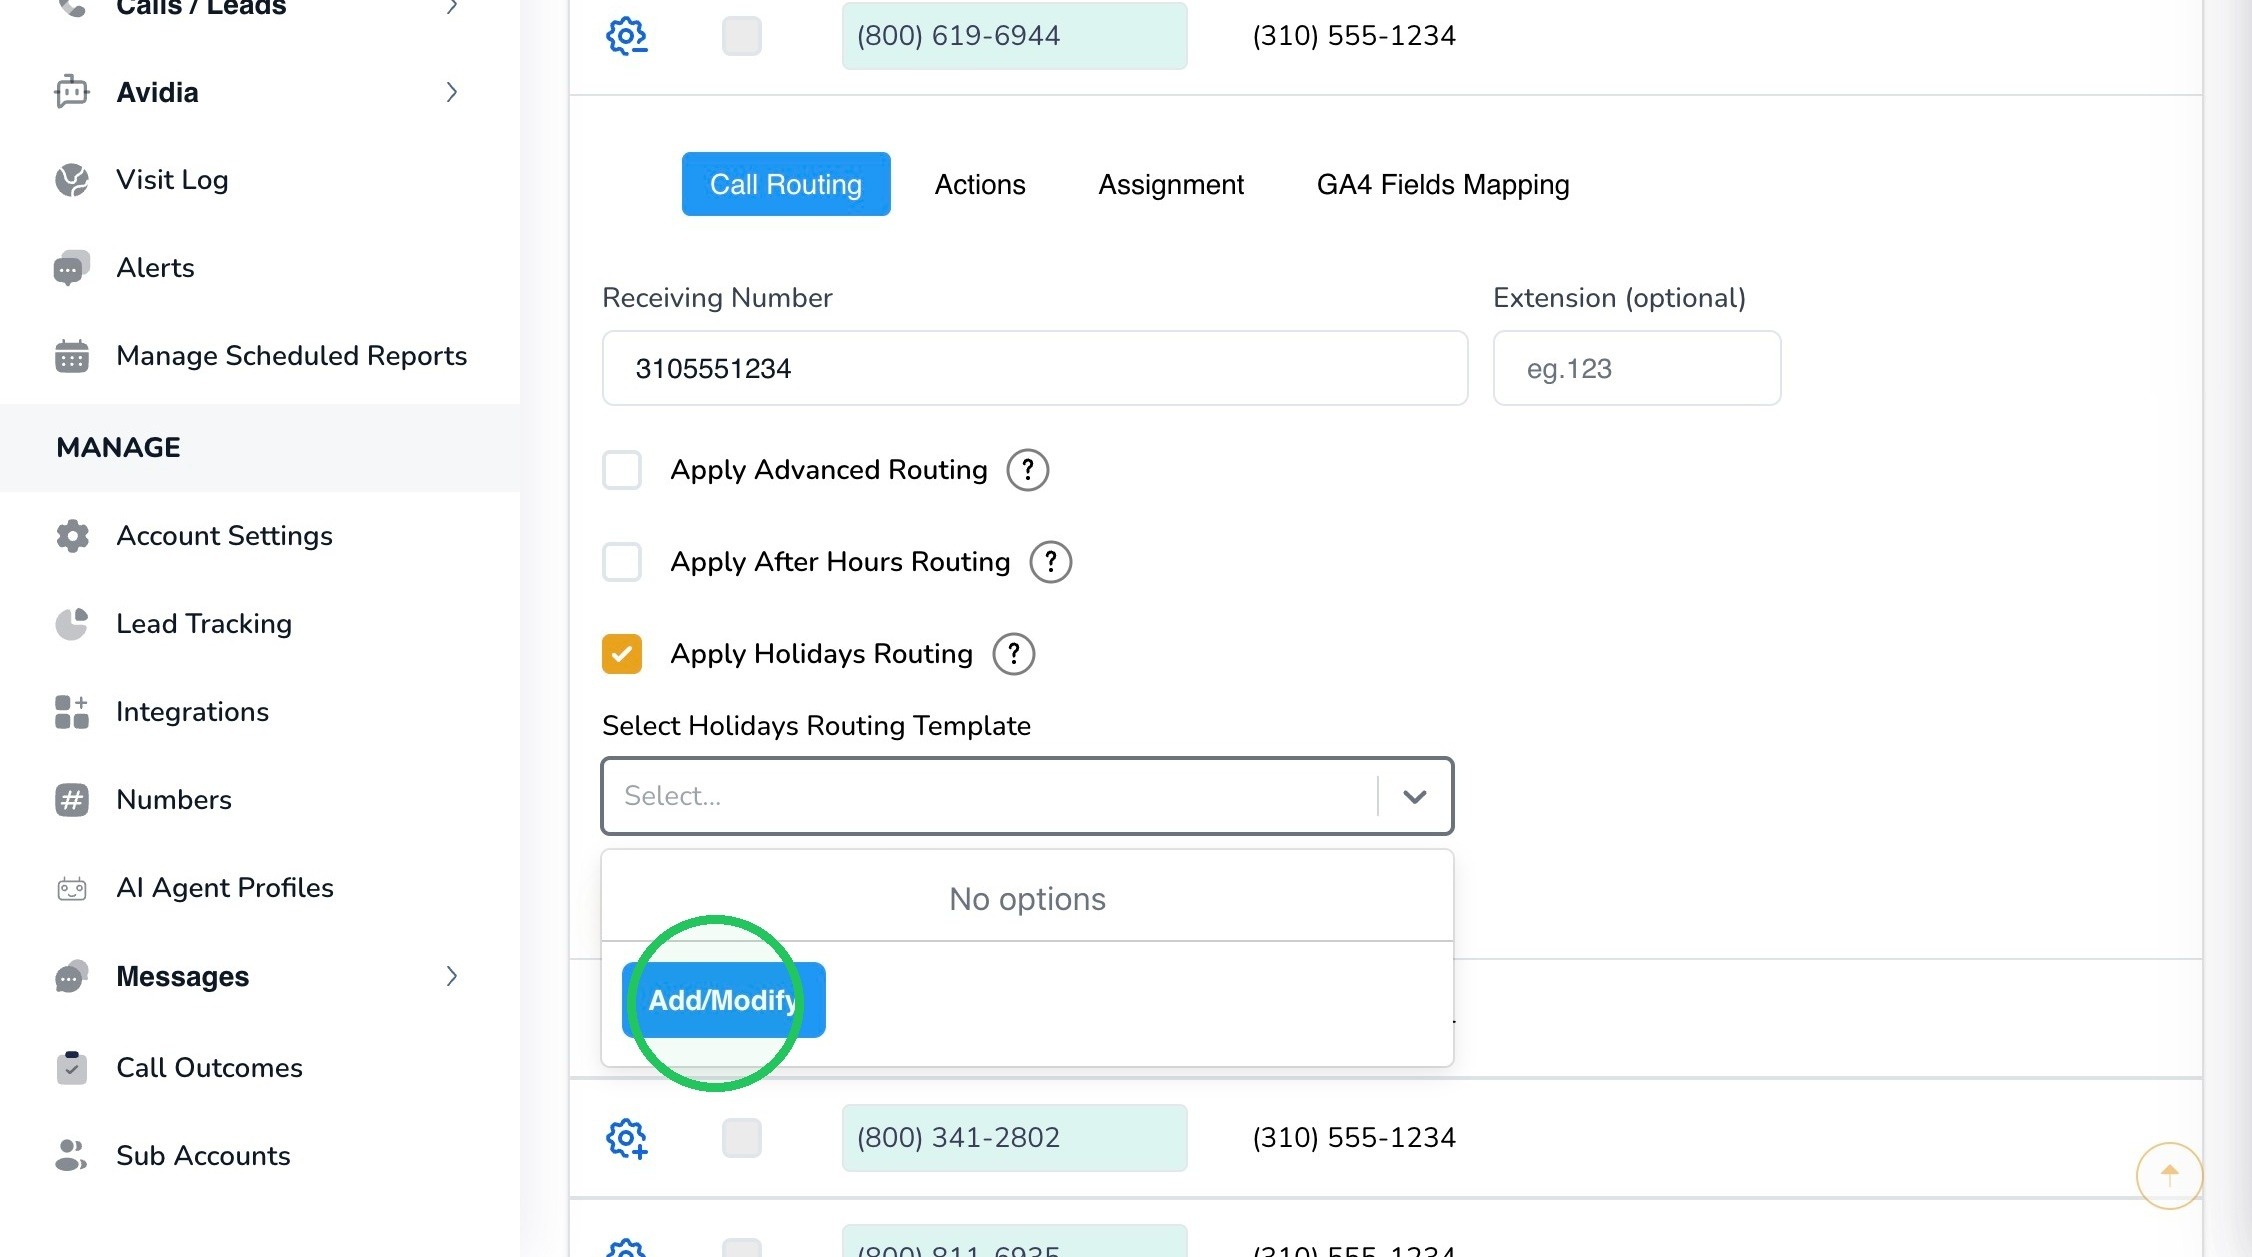Open help for Apply After Hours Routing
The image size is (2252, 1257).
click(x=1051, y=562)
